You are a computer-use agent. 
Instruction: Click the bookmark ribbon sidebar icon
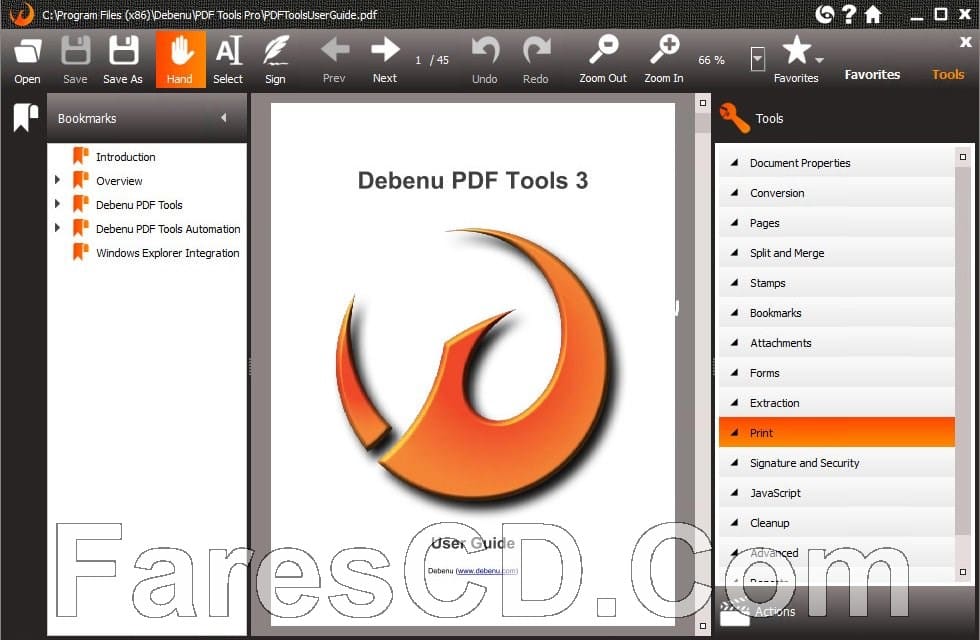click(x=26, y=118)
